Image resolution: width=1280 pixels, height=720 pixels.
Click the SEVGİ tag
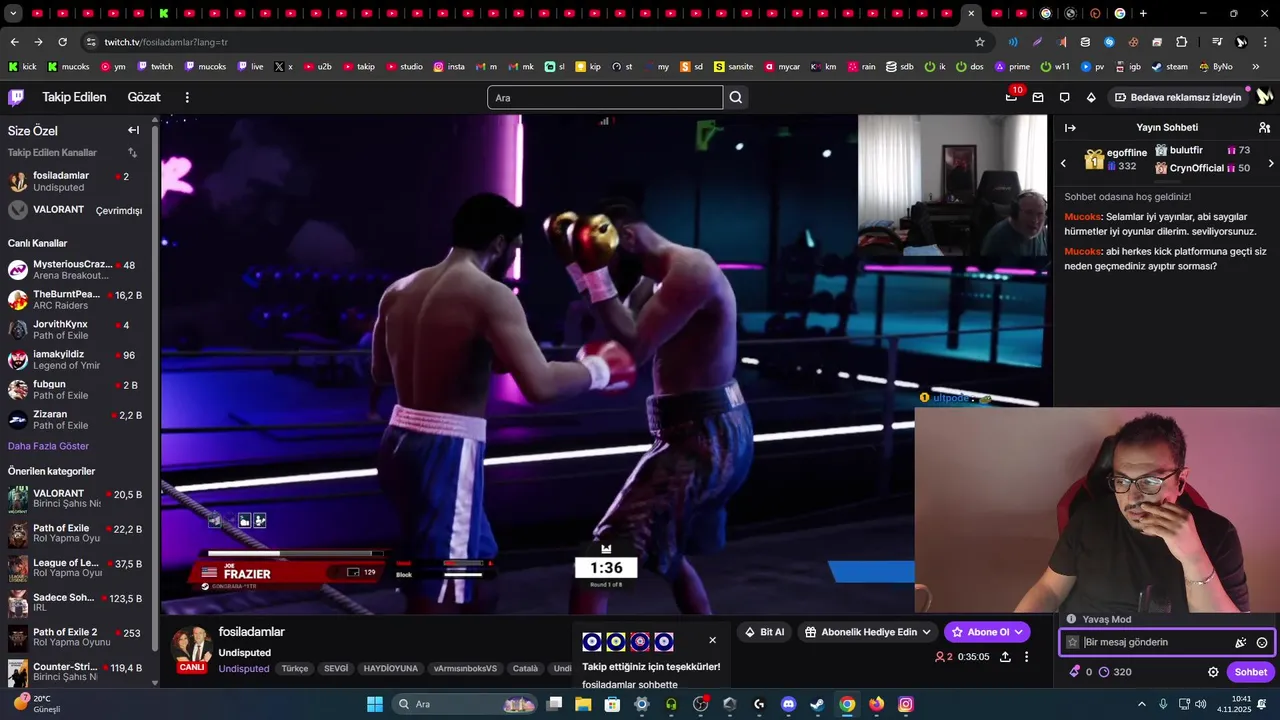point(336,668)
